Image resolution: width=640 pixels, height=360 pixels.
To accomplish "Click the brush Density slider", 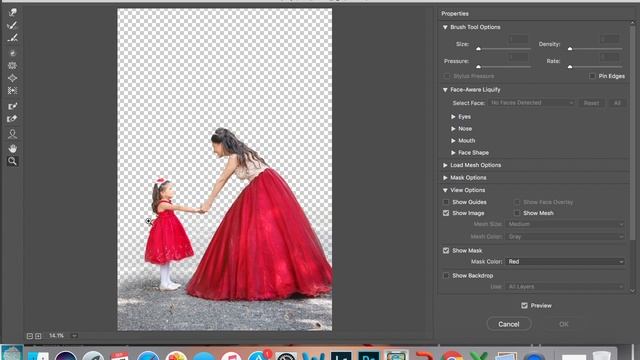I will (596, 49).
